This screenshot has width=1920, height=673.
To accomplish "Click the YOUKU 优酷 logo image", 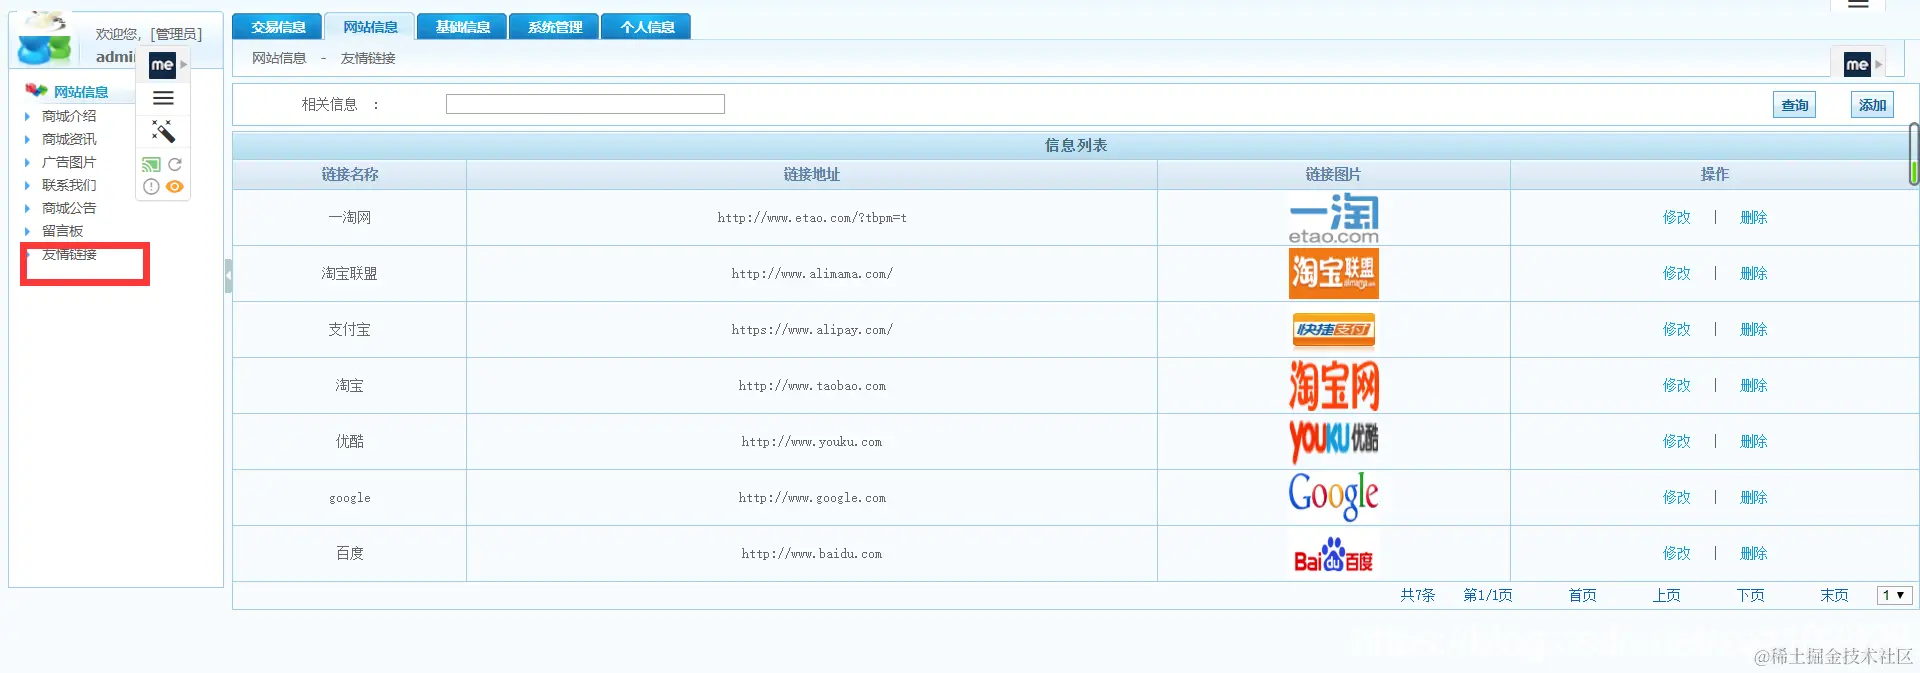I will tap(1333, 441).
